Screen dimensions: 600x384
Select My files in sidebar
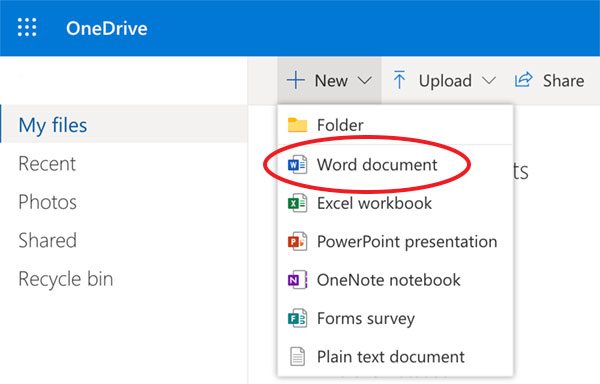click(124, 124)
